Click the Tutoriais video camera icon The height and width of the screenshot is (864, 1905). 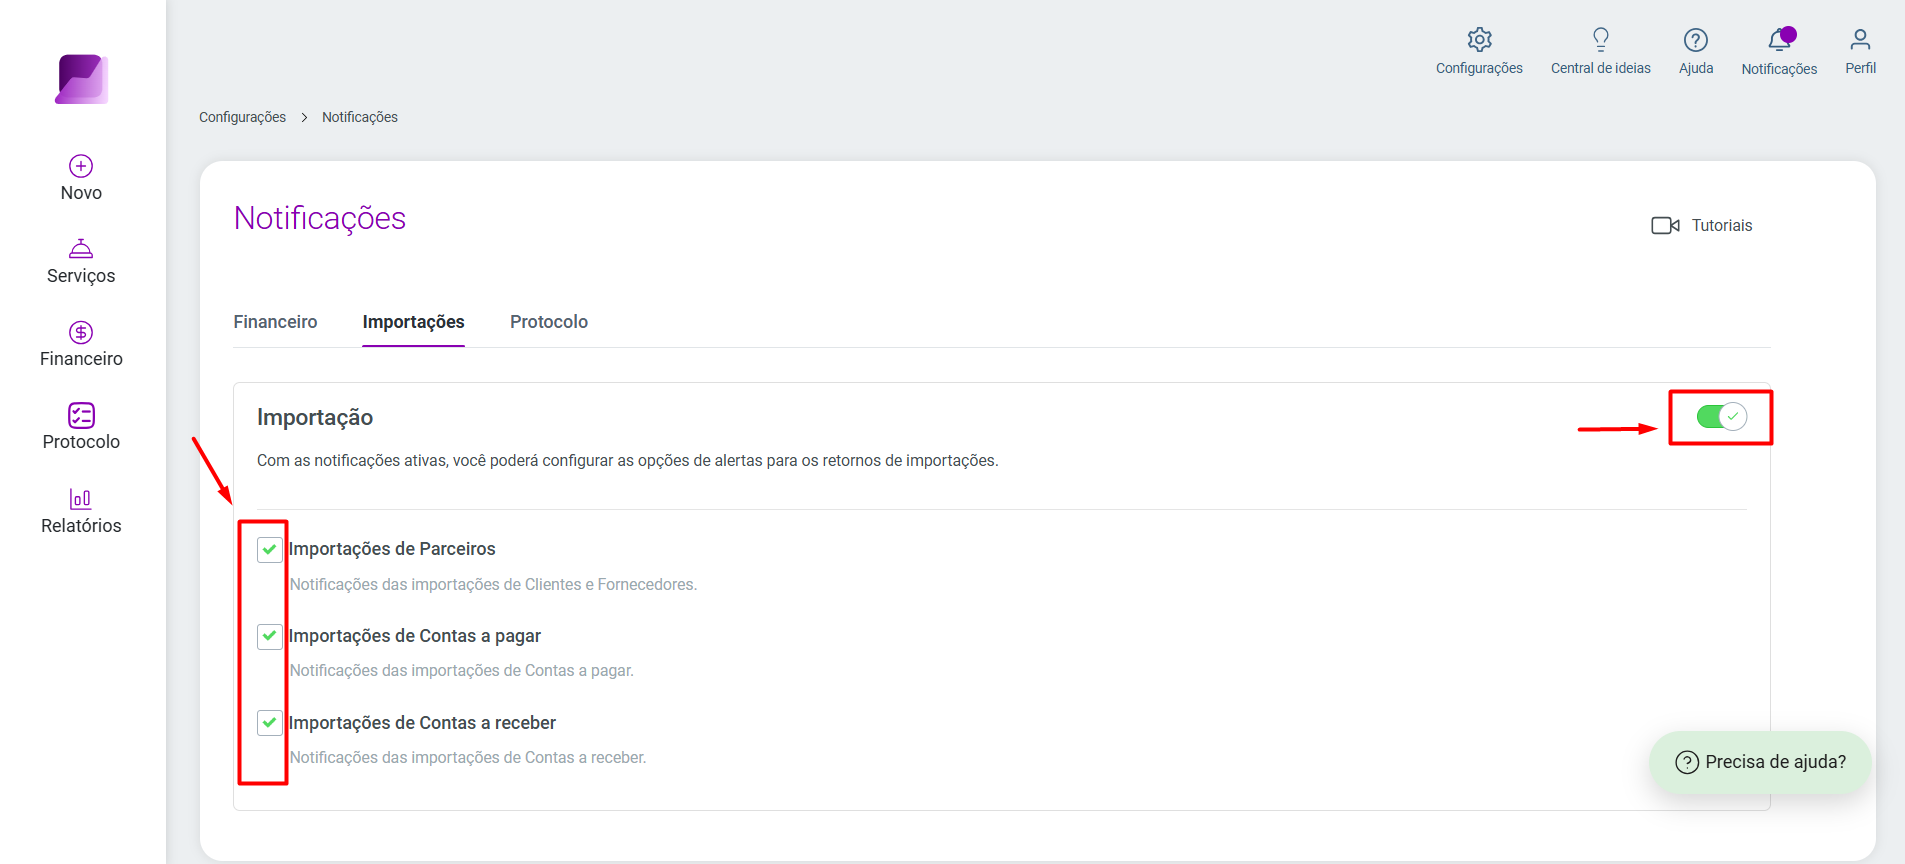click(1665, 226)
